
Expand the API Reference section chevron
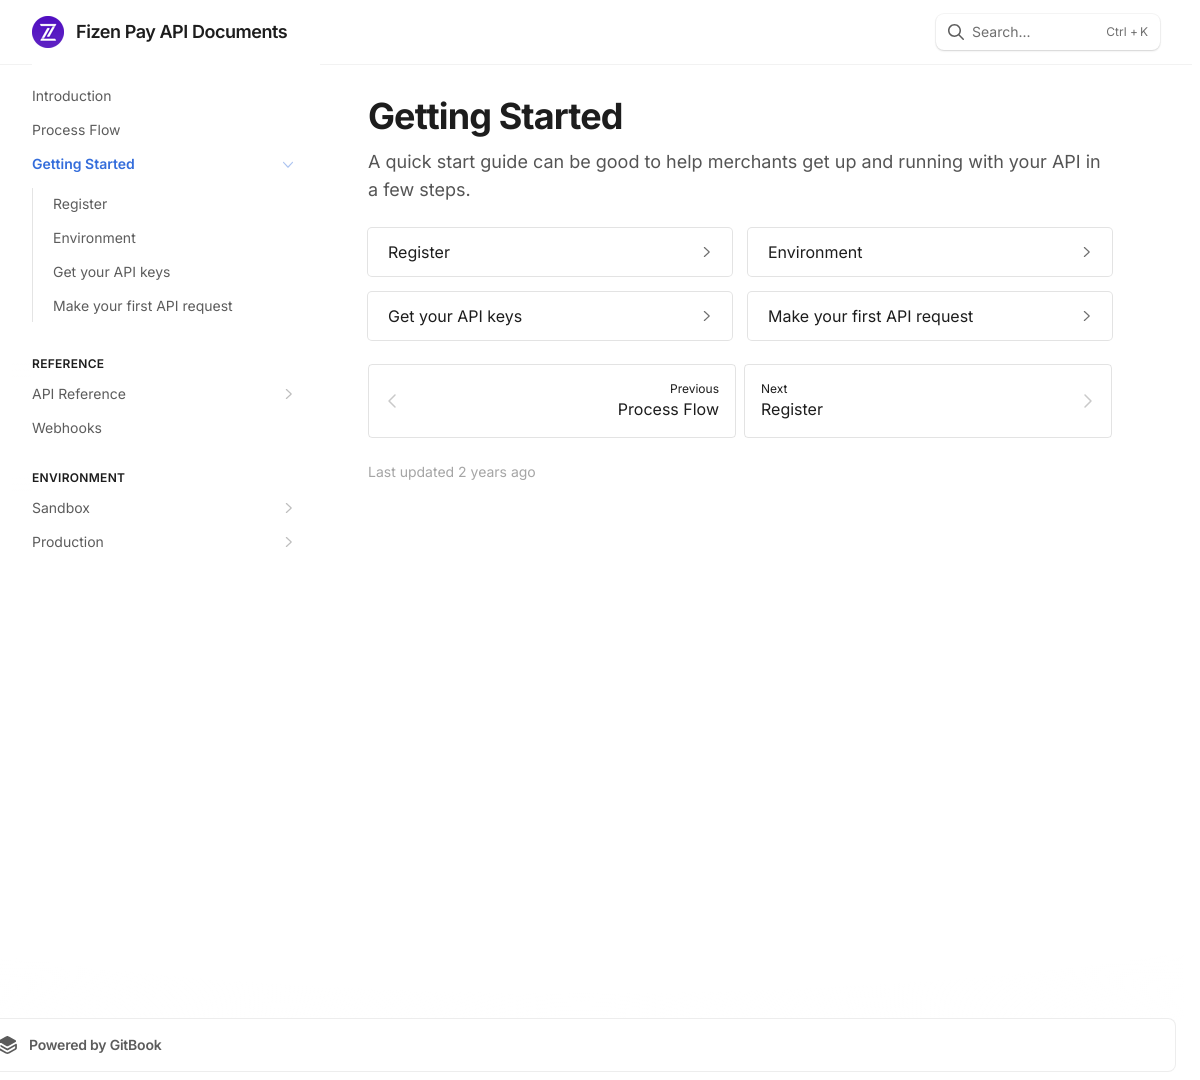(x=288, y=394)
